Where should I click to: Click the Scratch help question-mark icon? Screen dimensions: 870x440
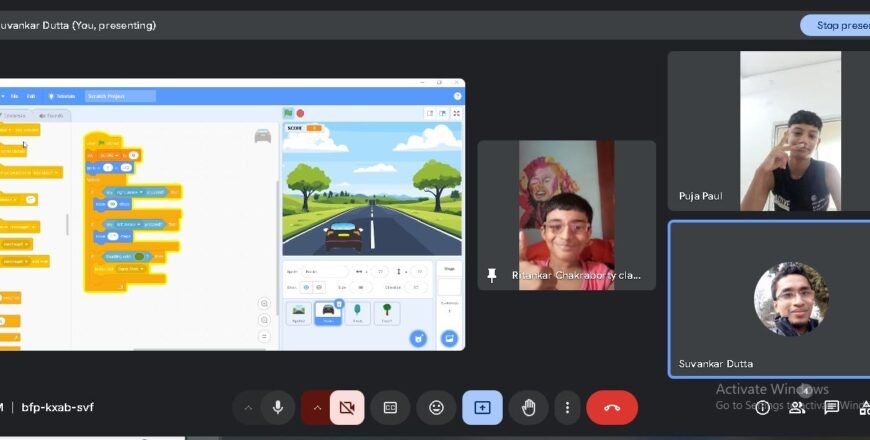click(457, 97)
